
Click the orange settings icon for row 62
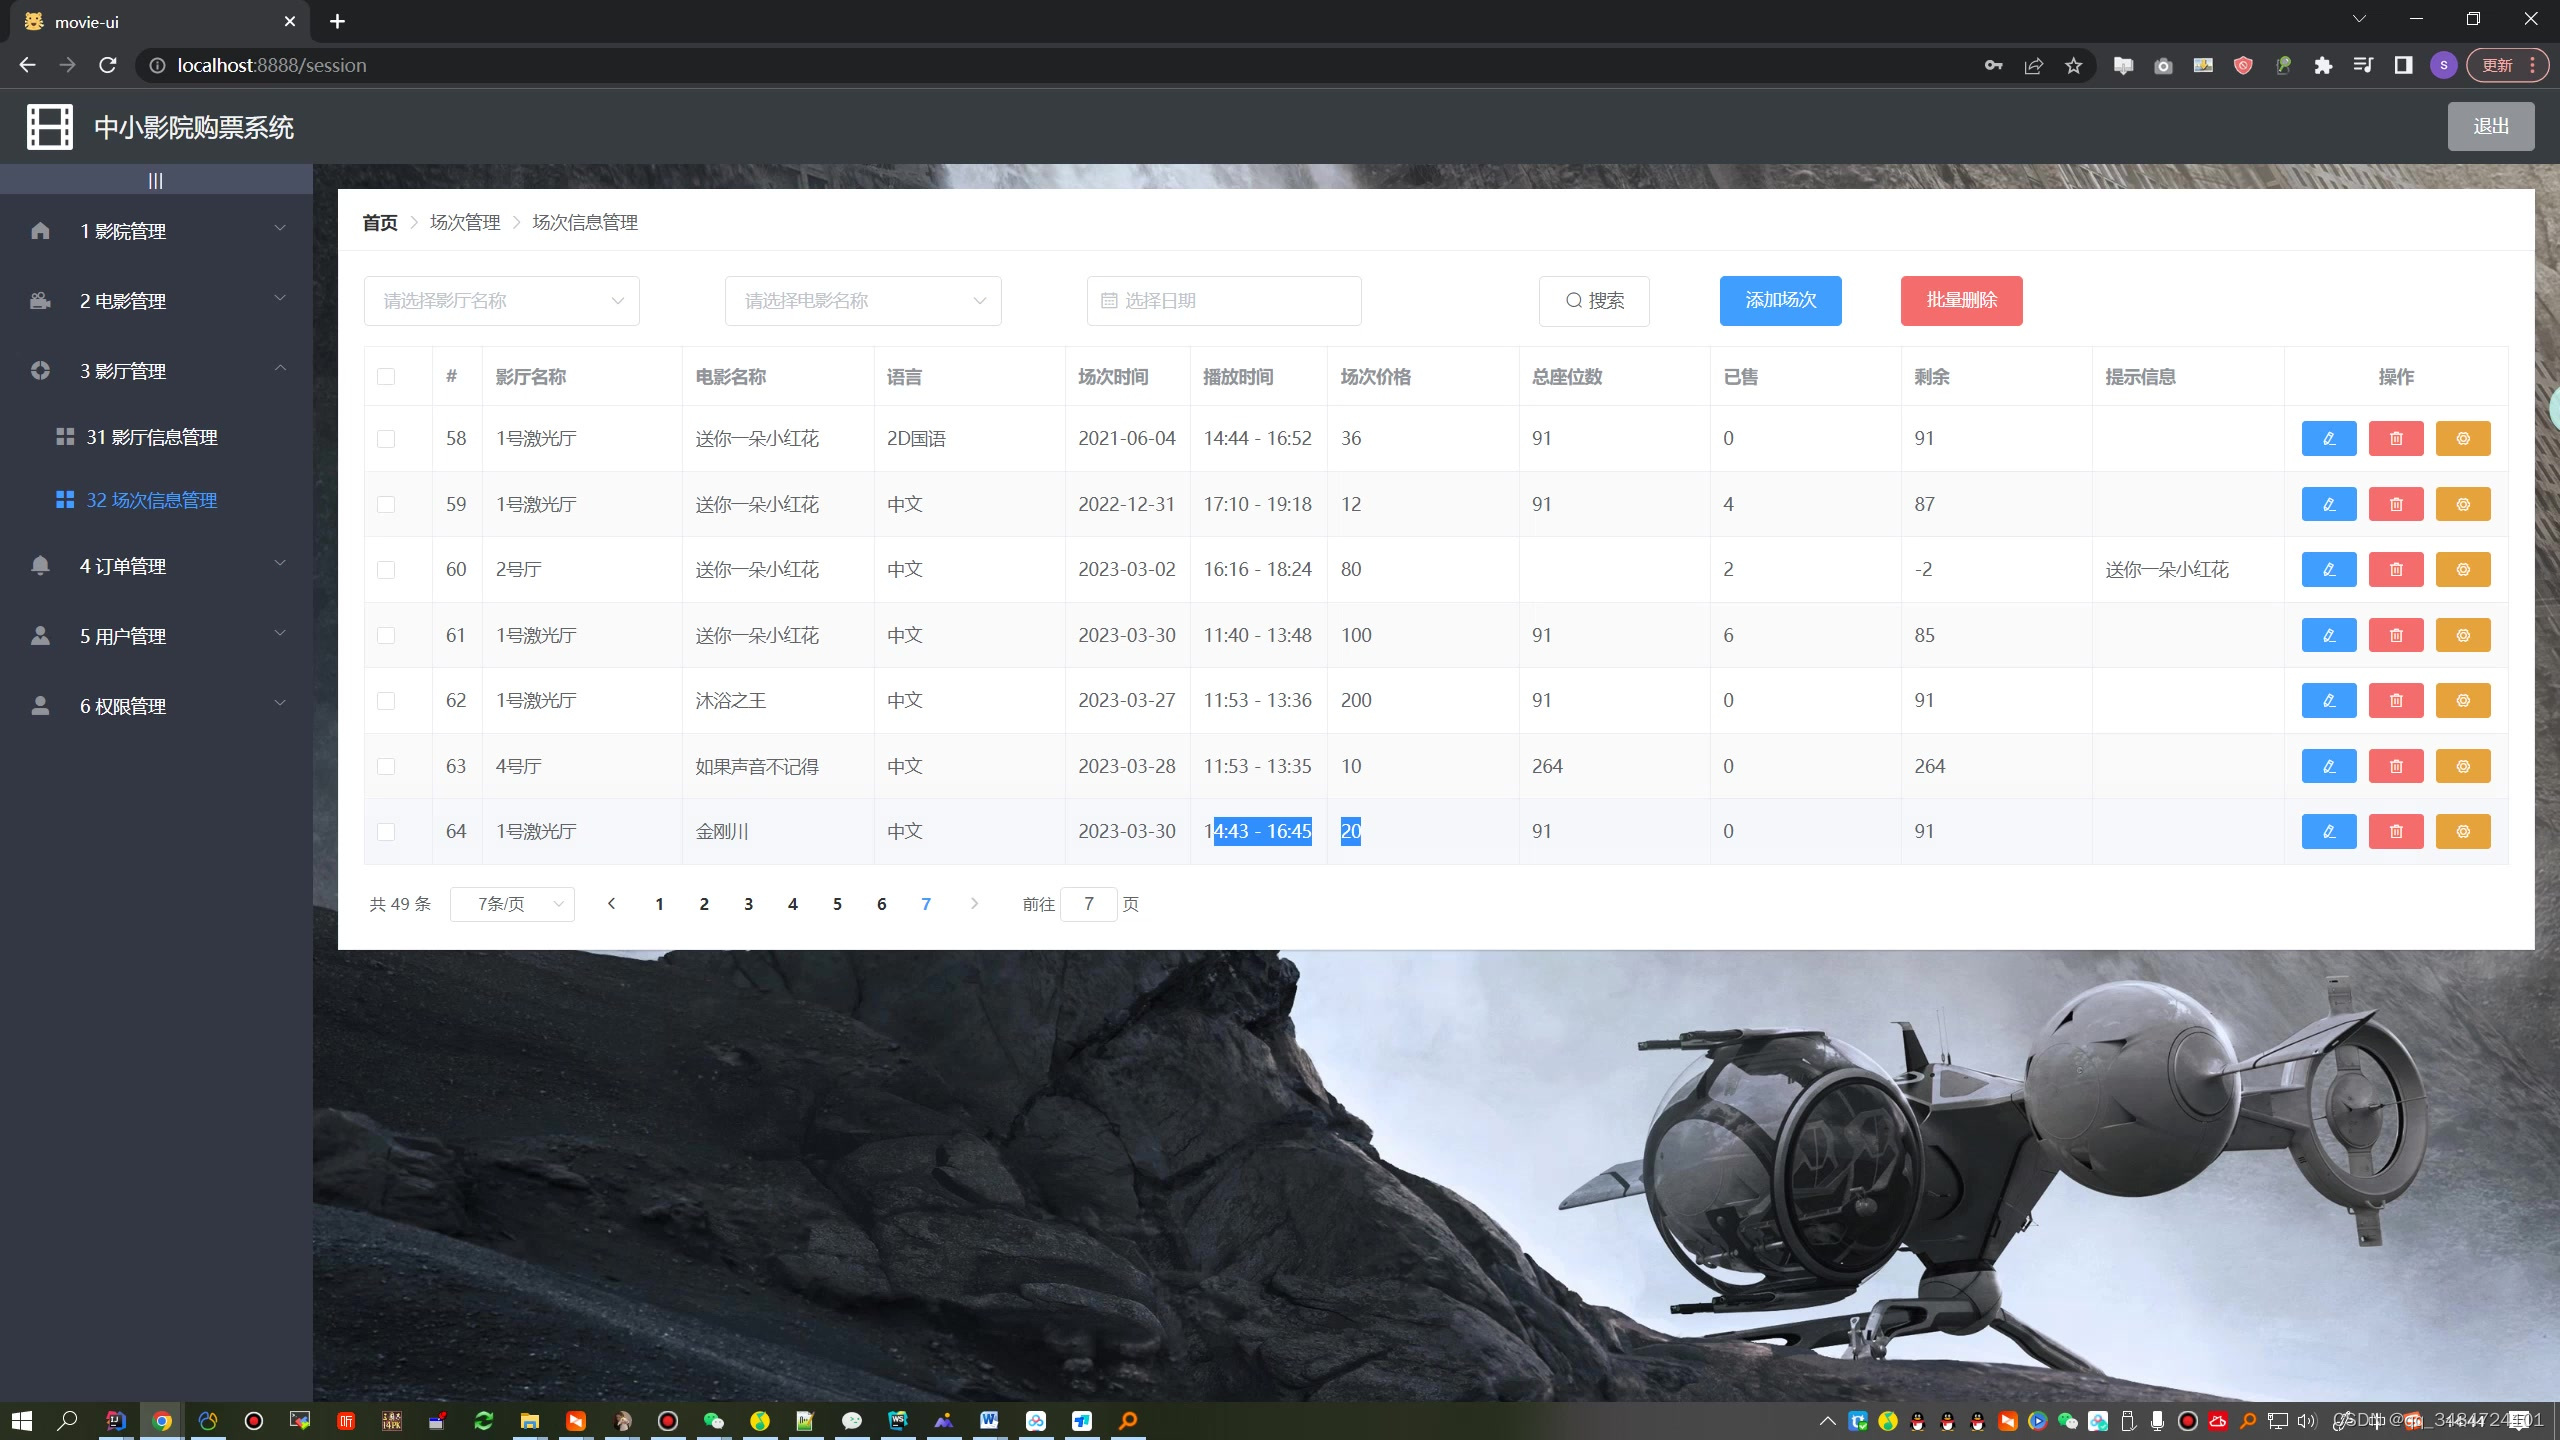[2462, 700]
